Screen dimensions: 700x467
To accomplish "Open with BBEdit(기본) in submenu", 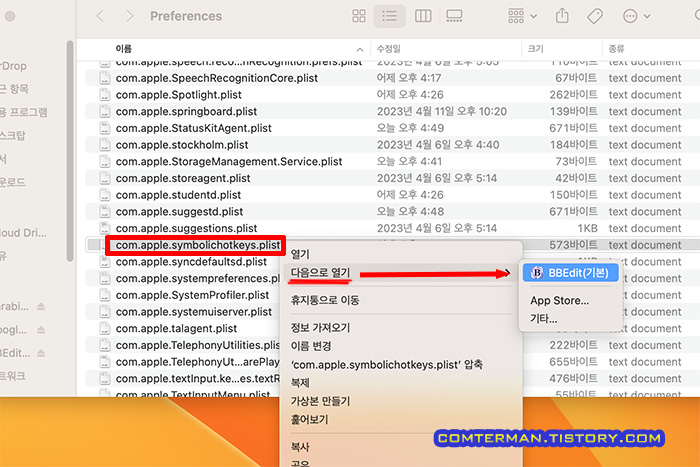I will tap(571, 273).
